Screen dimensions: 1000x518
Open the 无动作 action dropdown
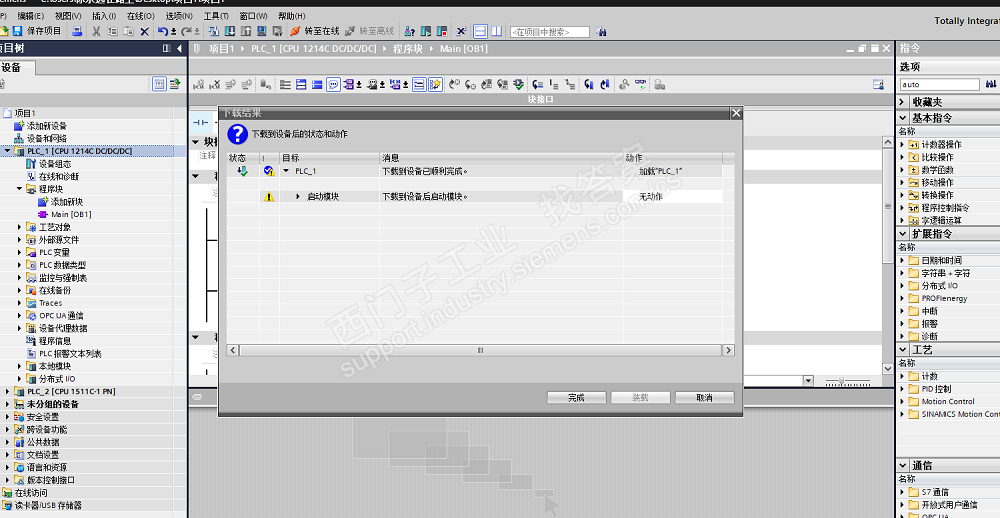673,196
